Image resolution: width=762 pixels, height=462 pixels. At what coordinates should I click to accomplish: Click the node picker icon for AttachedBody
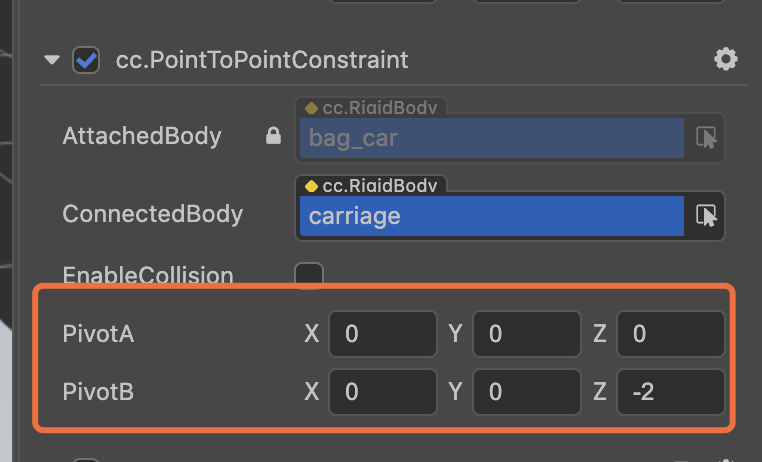click(707, 138)
